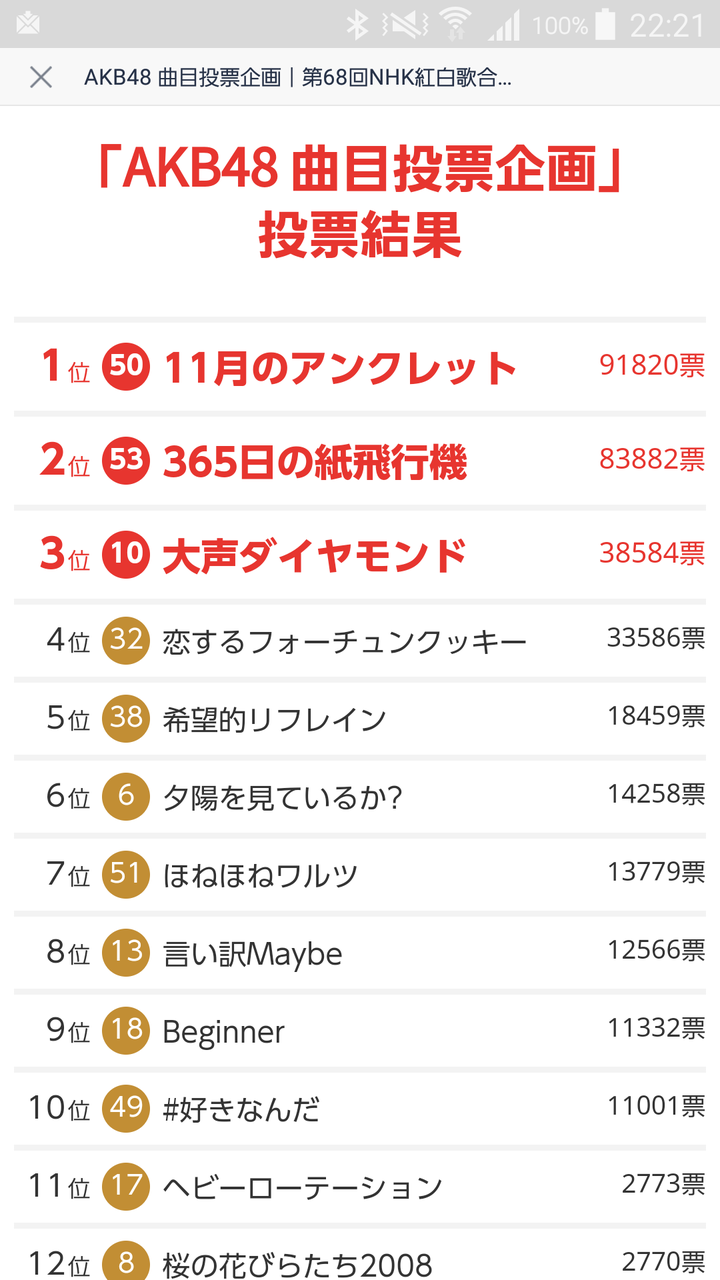Tap the red number 50 badge

(x=126, y=367)
